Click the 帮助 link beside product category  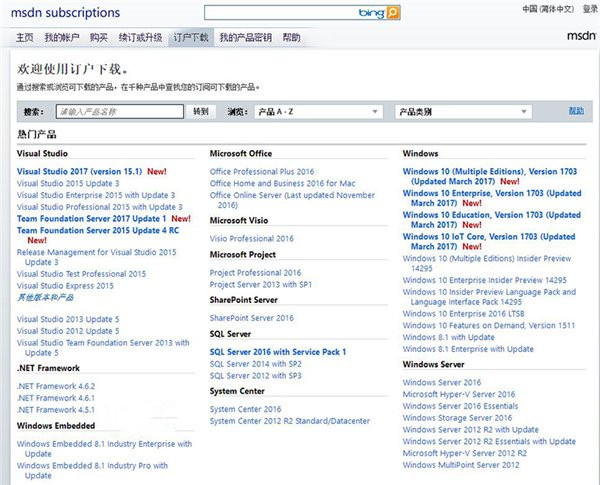[x=576, y=111]
